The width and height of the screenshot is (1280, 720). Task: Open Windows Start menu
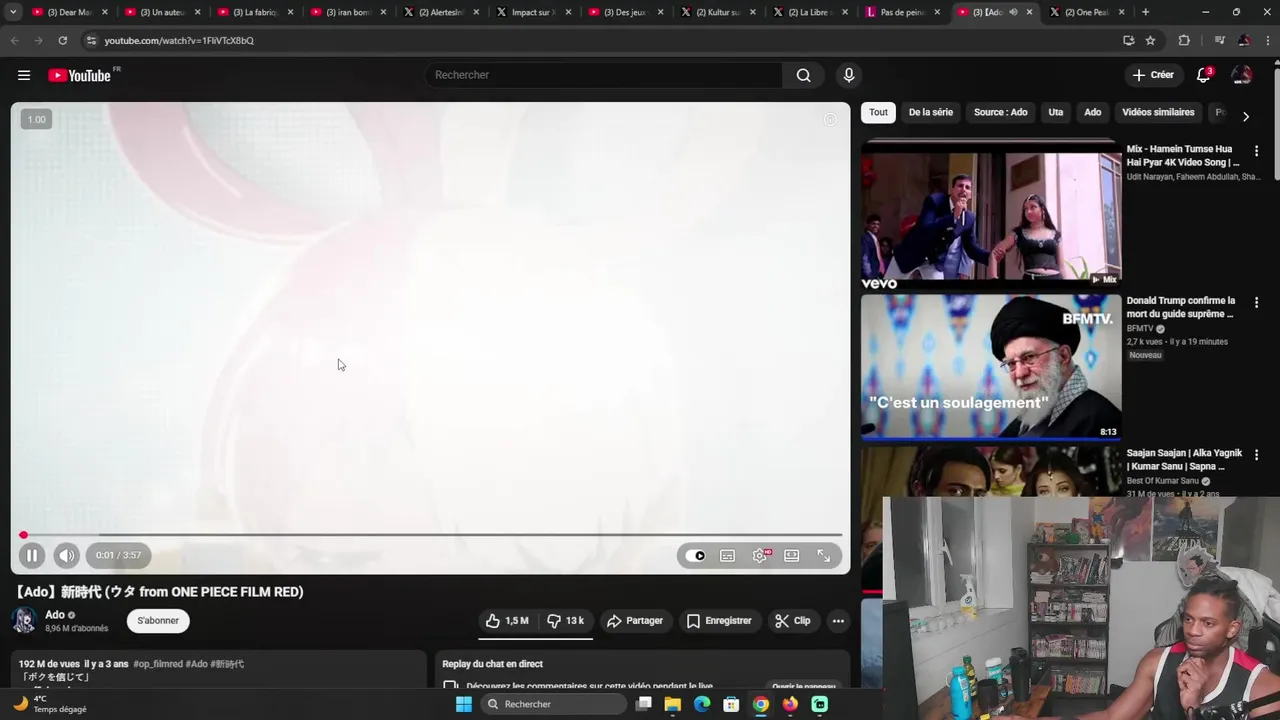point(464,704)
